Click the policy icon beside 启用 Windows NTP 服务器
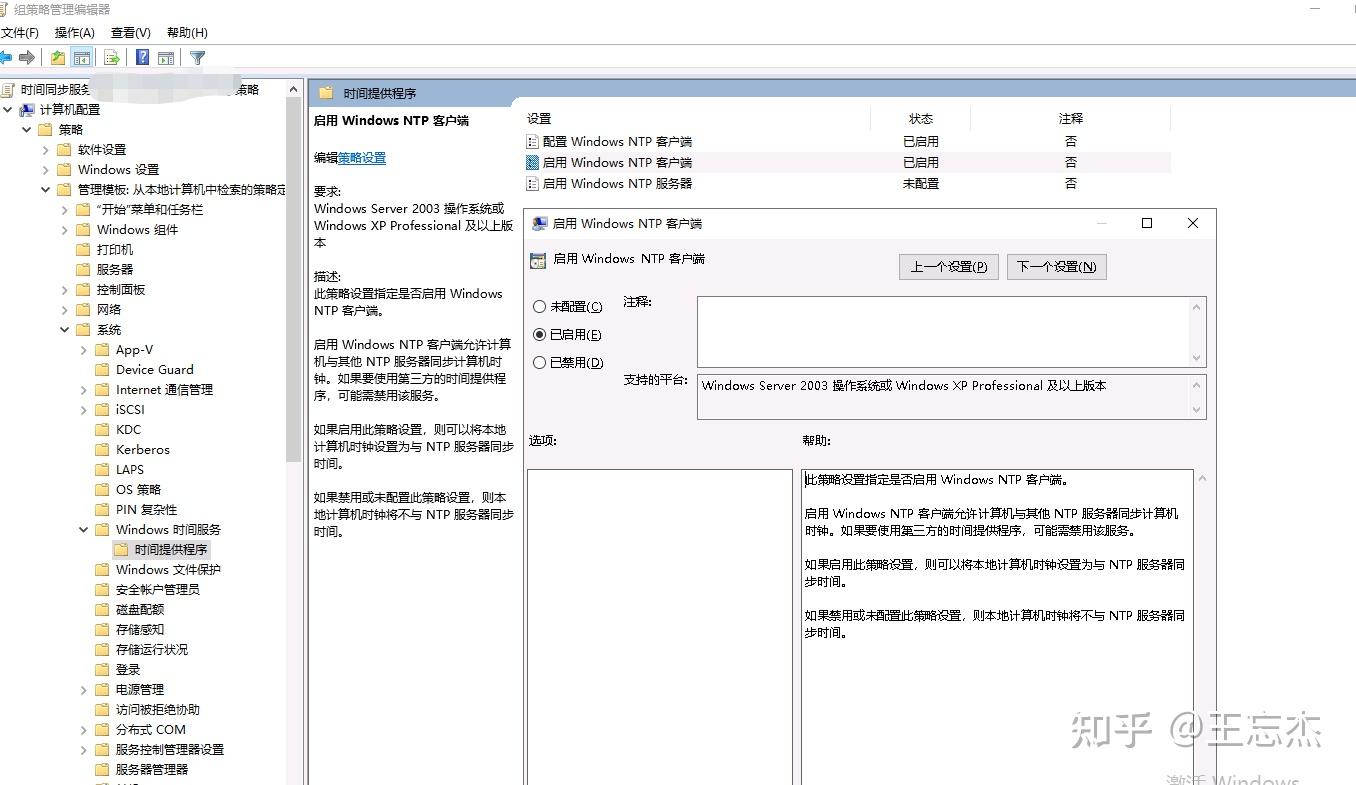Image resolution: width=1356 pixels, height=785 pixels. (x=533, y=184)
